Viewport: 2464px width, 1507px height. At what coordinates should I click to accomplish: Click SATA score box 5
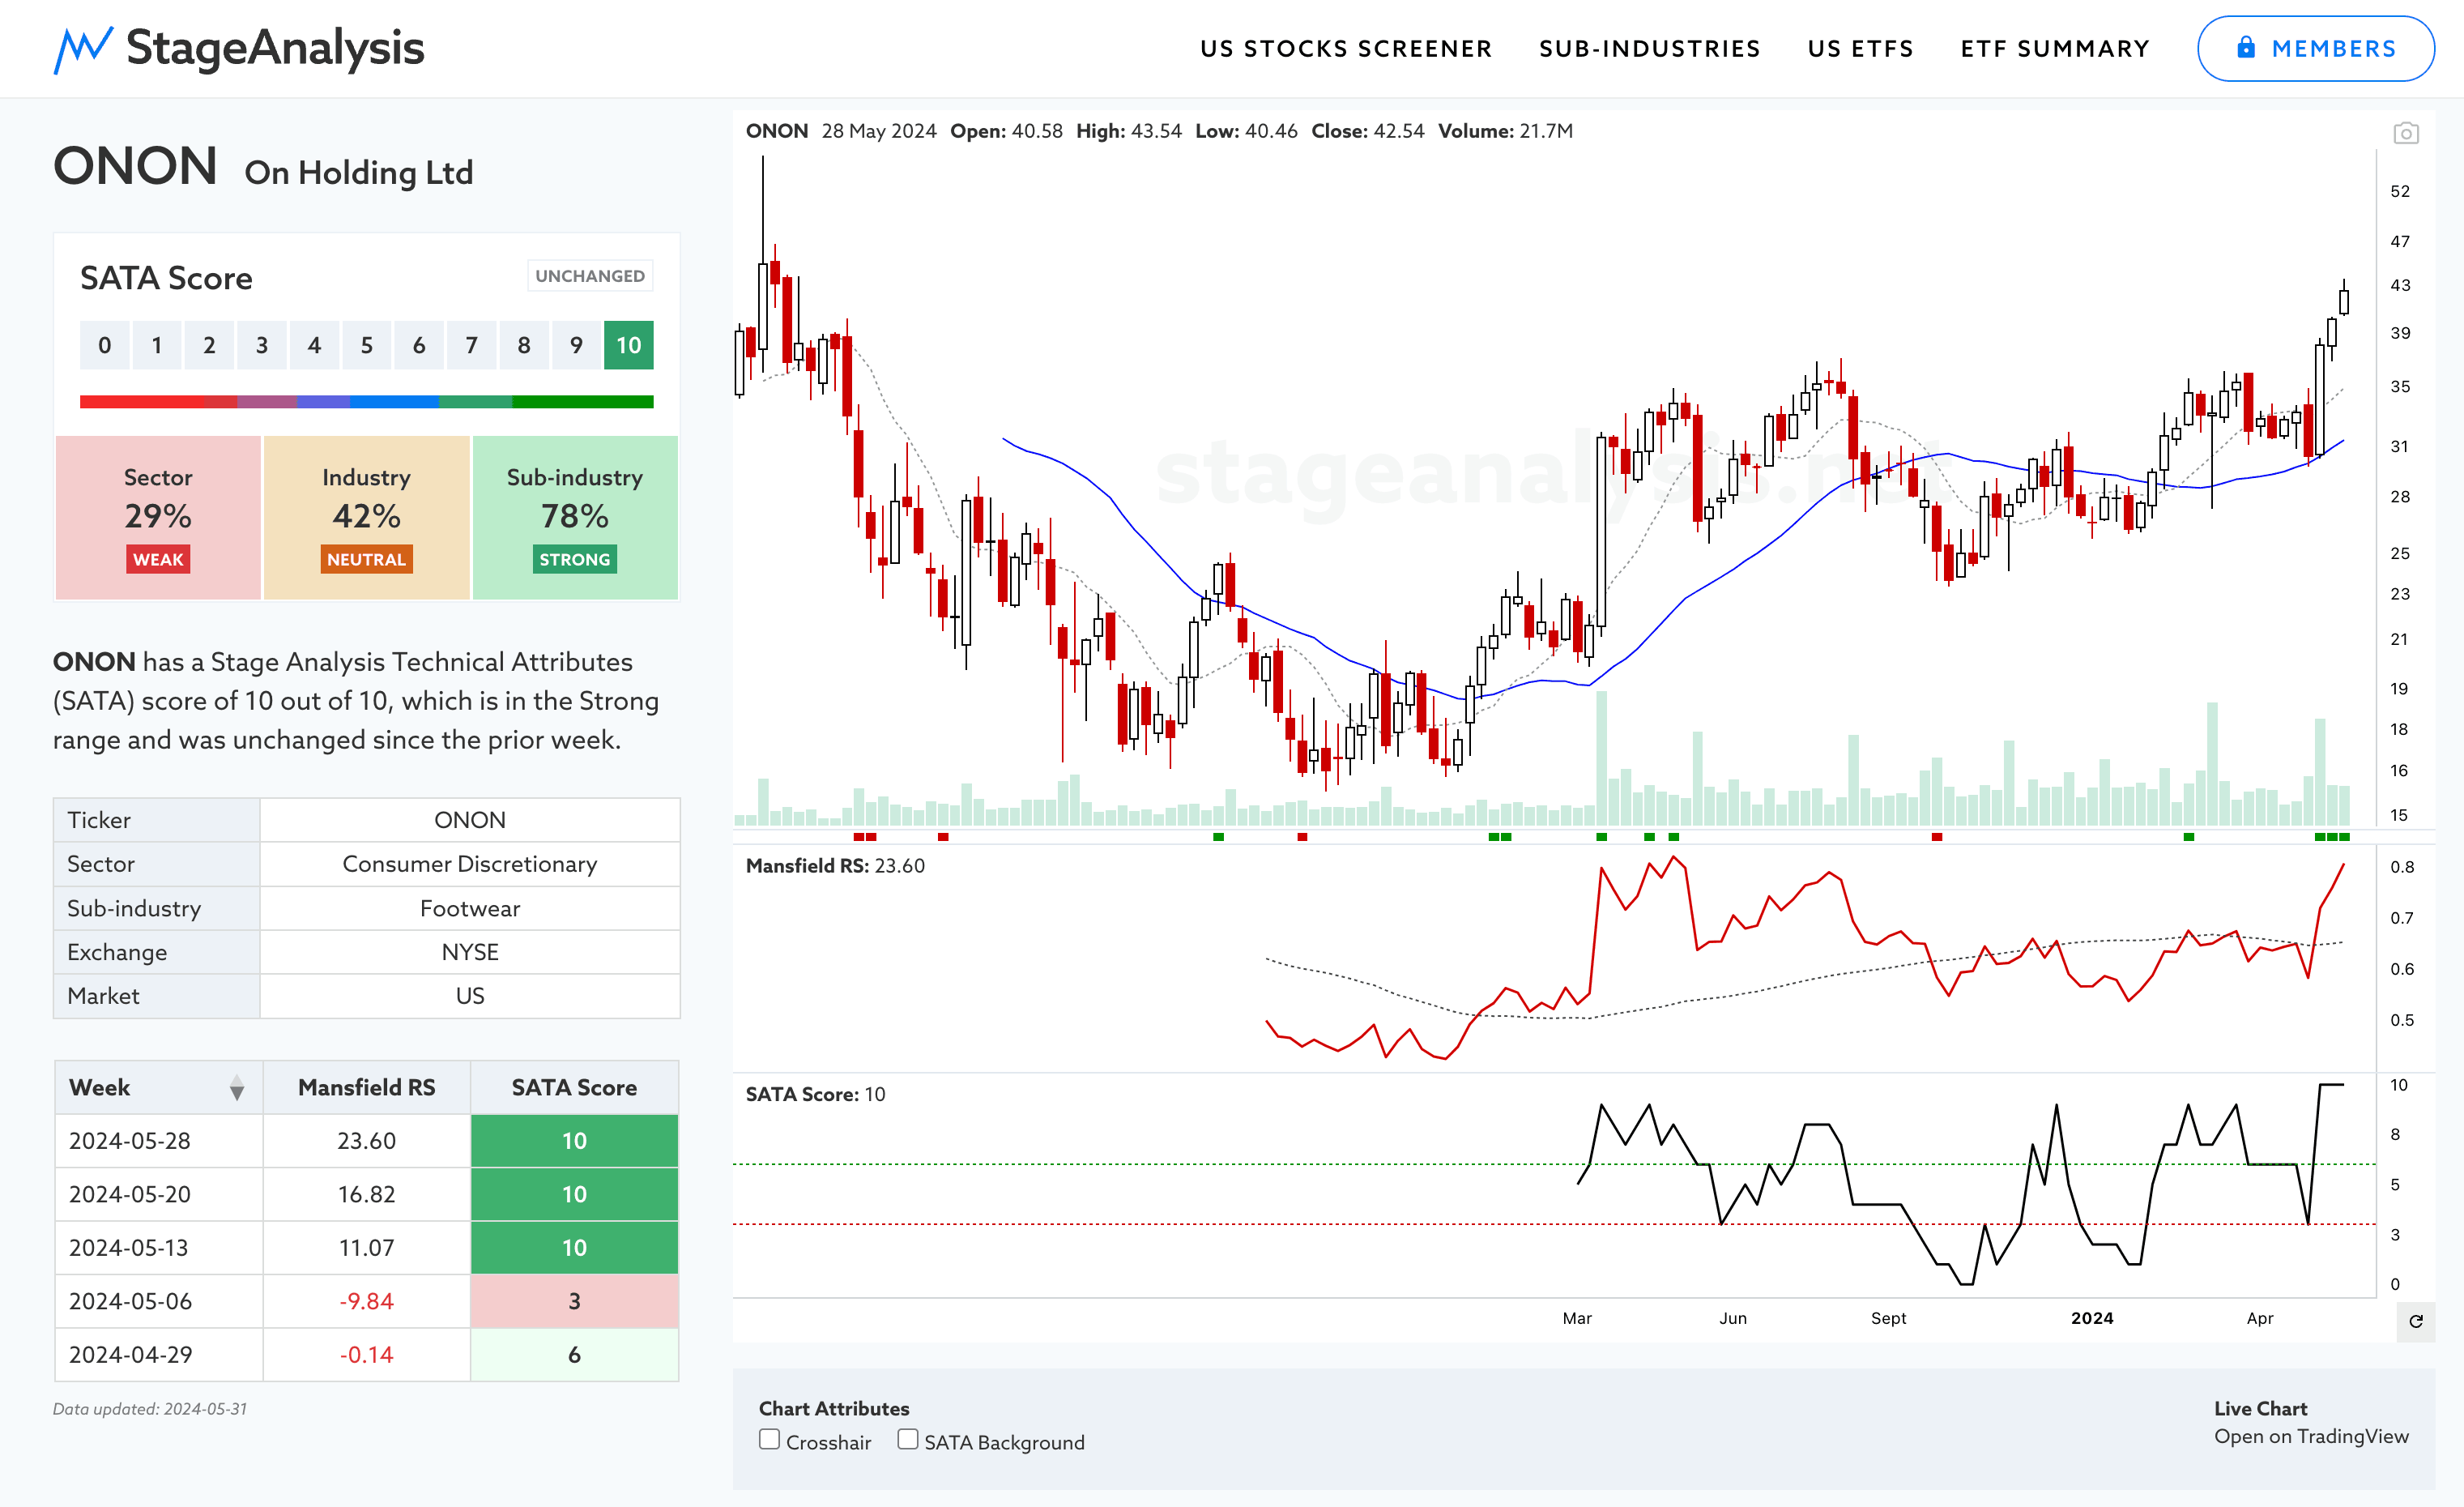(366, 345)
